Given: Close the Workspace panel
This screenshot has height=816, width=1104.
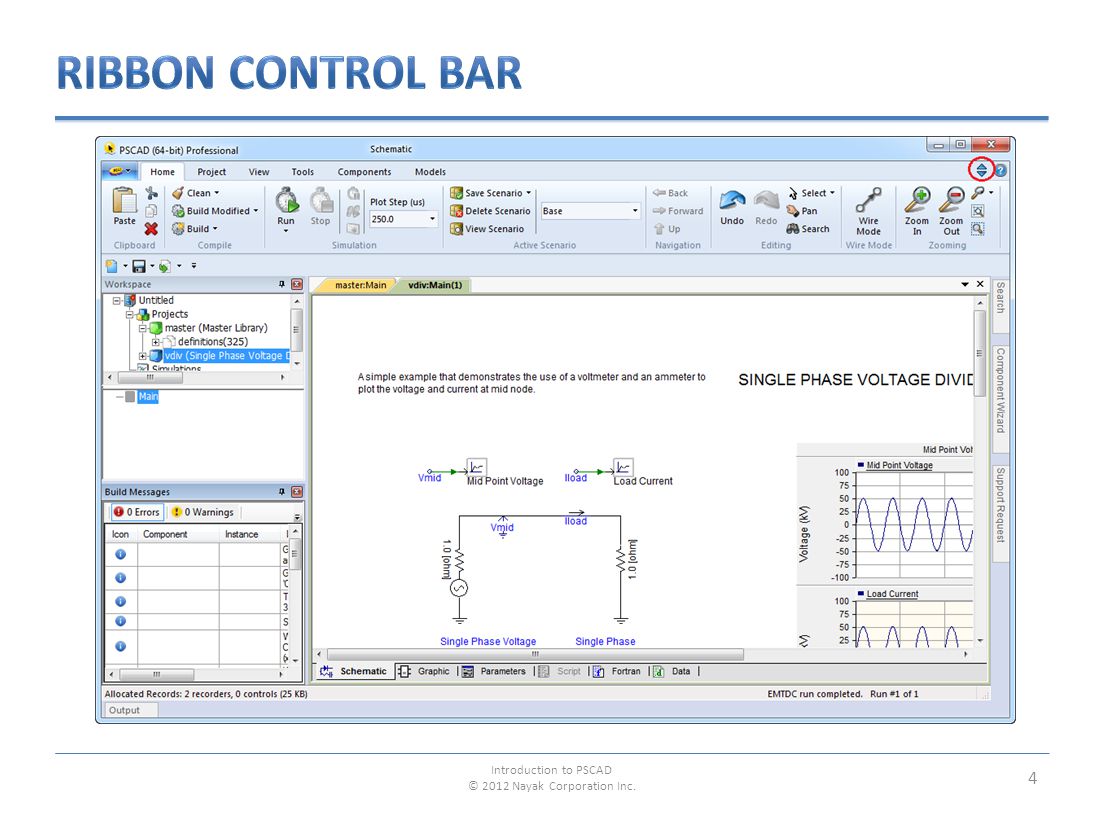Looking at the screenshot, I should pos(297,284).
